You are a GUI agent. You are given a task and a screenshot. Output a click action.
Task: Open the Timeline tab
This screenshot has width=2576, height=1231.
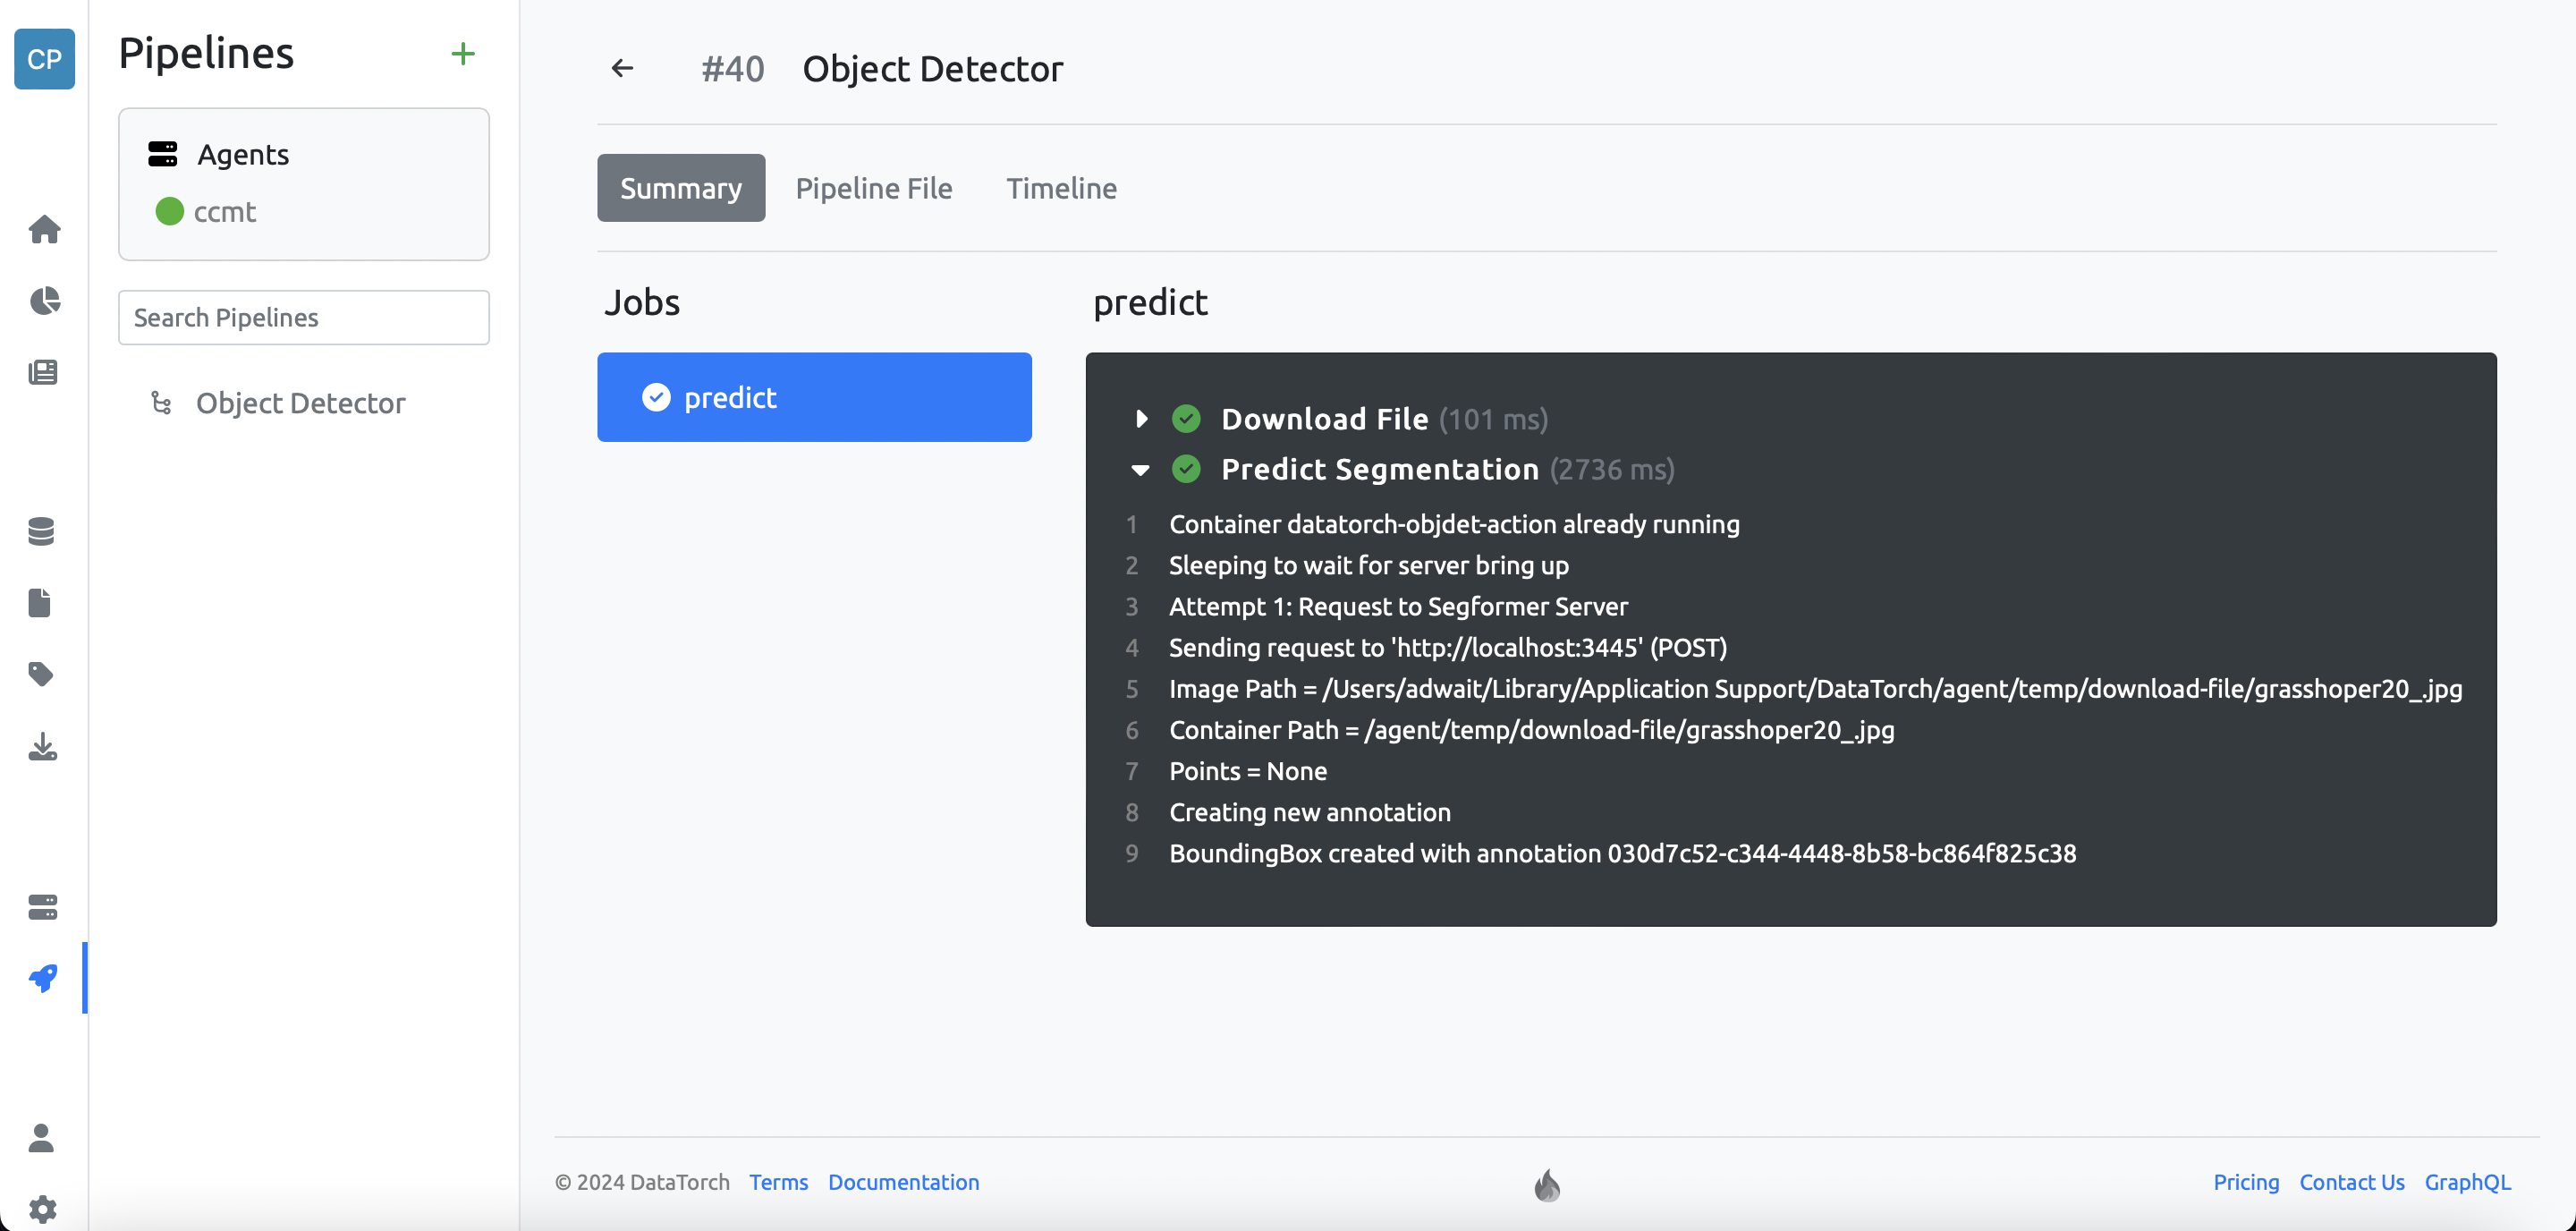tap(1061, 188)
